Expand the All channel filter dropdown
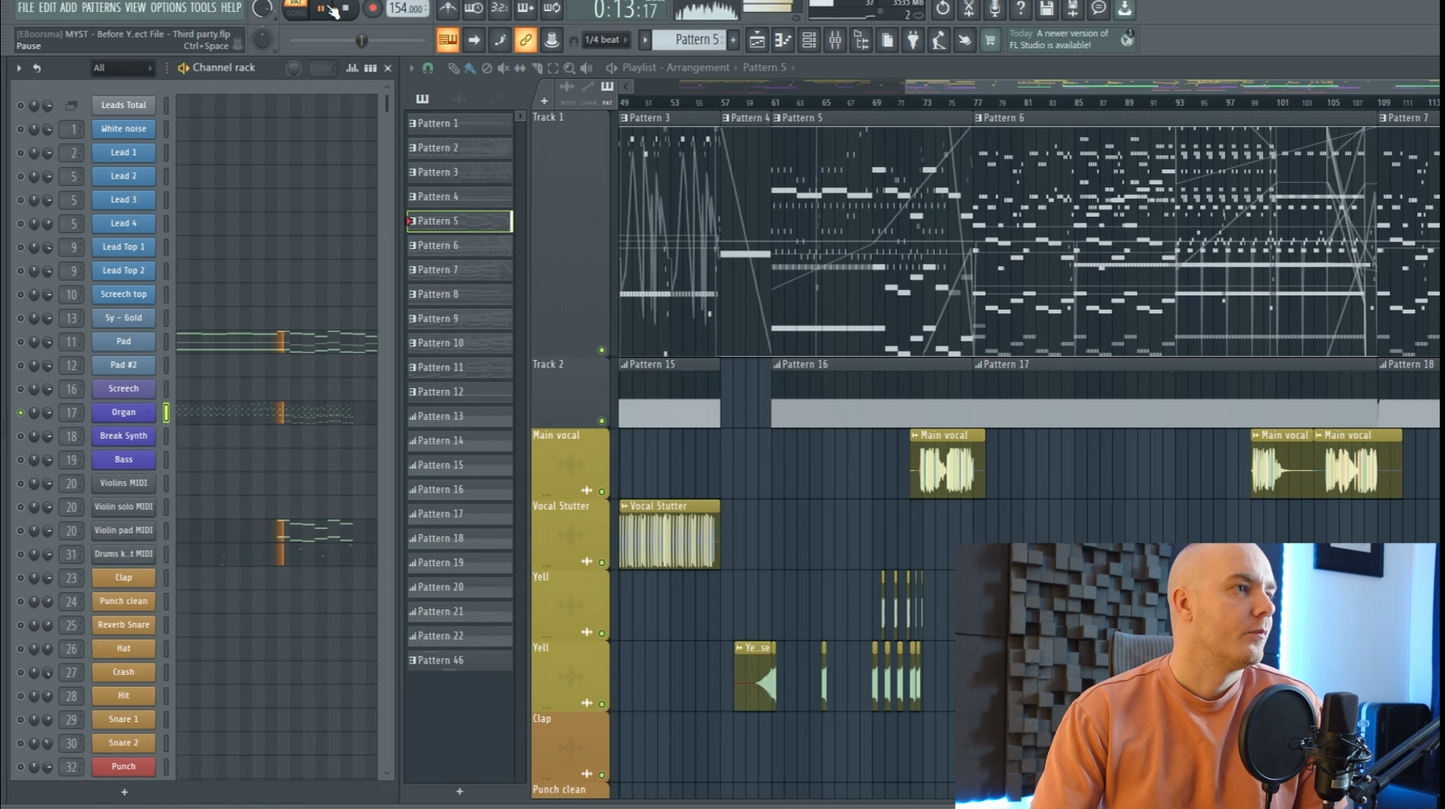This screenshot has height=809, width=1445. [122, 68]
